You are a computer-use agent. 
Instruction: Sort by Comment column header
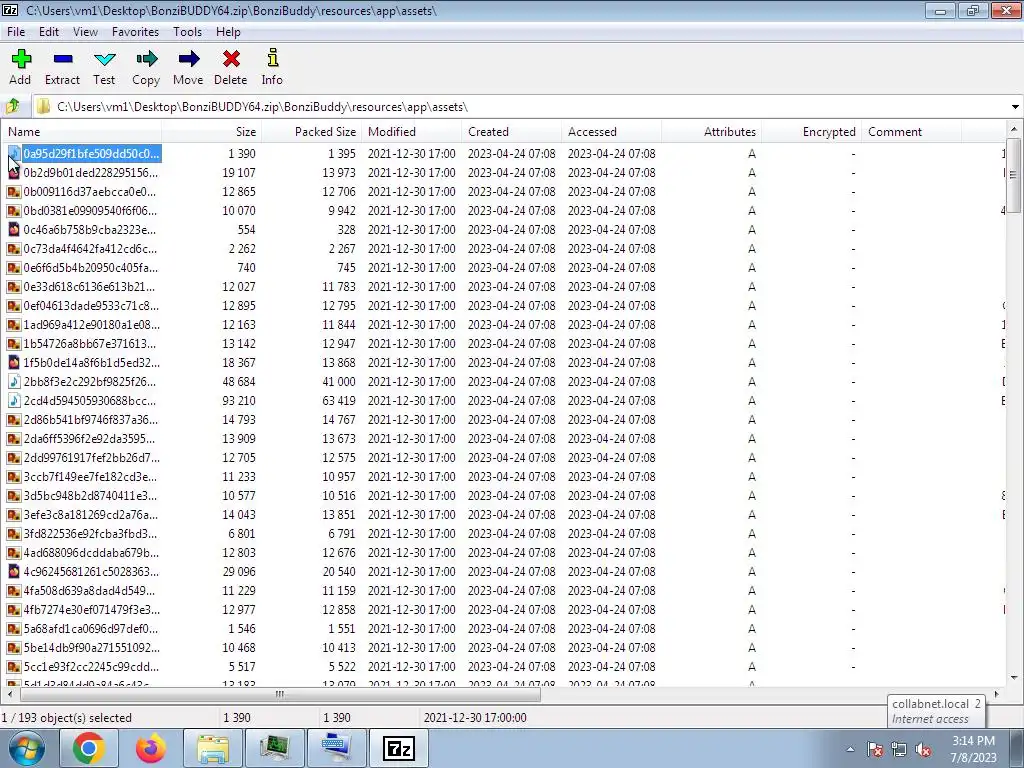tap(911, 131)
